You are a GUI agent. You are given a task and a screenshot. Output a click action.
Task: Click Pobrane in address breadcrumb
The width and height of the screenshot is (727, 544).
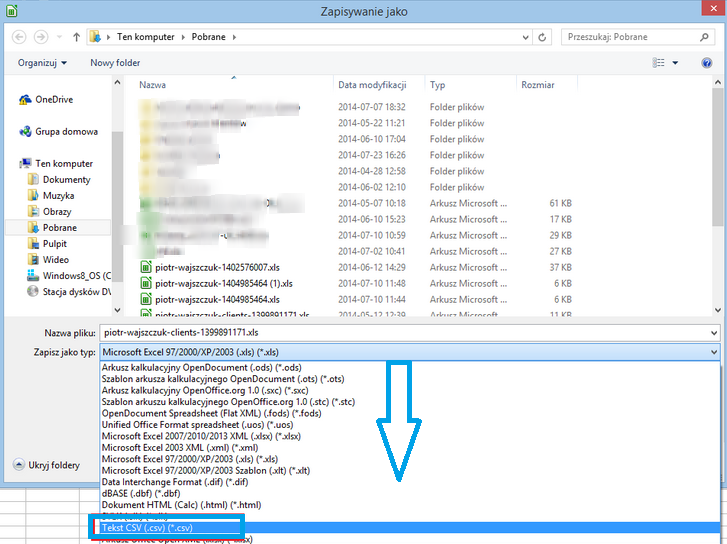[x=209, y=37]
